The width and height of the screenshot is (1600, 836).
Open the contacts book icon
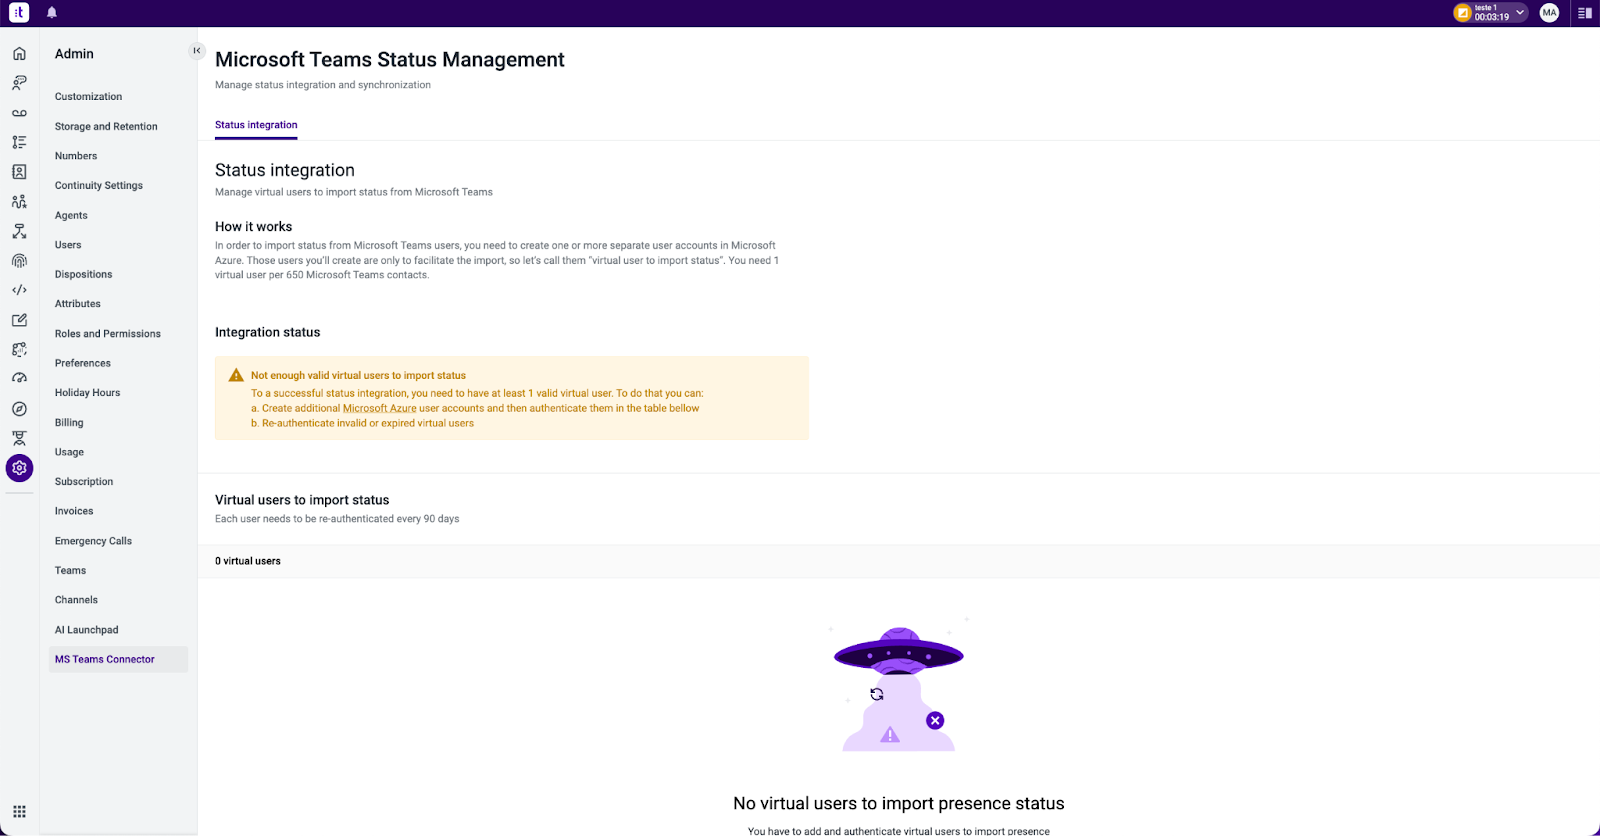[19, 172]
